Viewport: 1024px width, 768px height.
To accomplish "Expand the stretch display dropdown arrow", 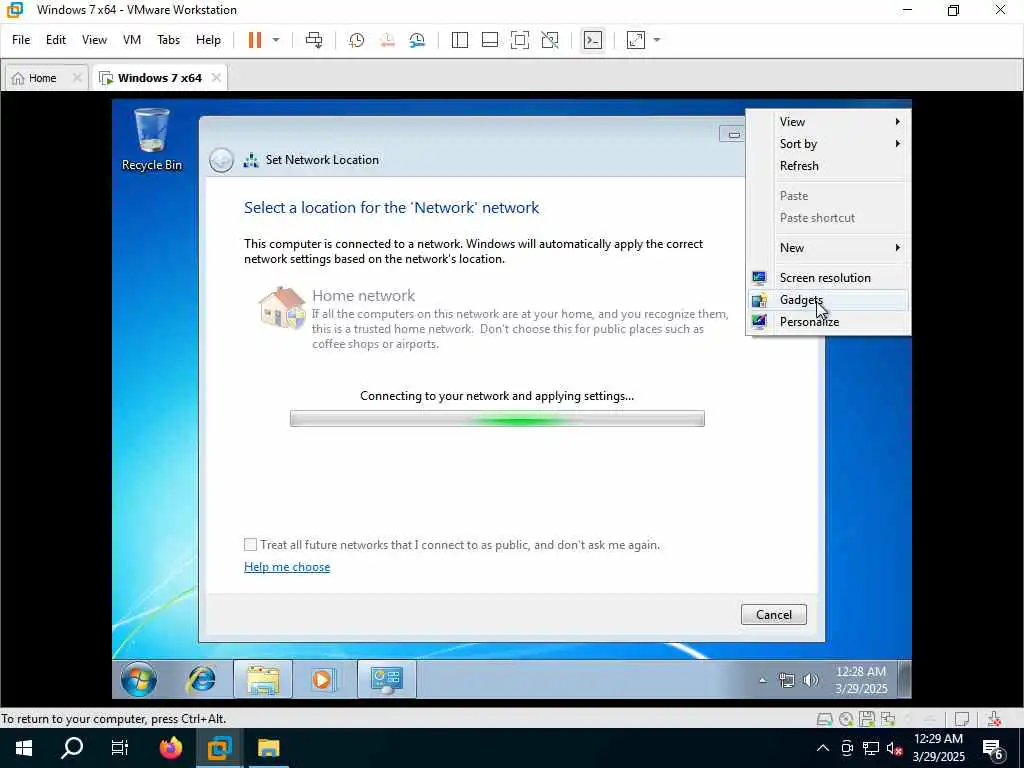I will (657, 40).
